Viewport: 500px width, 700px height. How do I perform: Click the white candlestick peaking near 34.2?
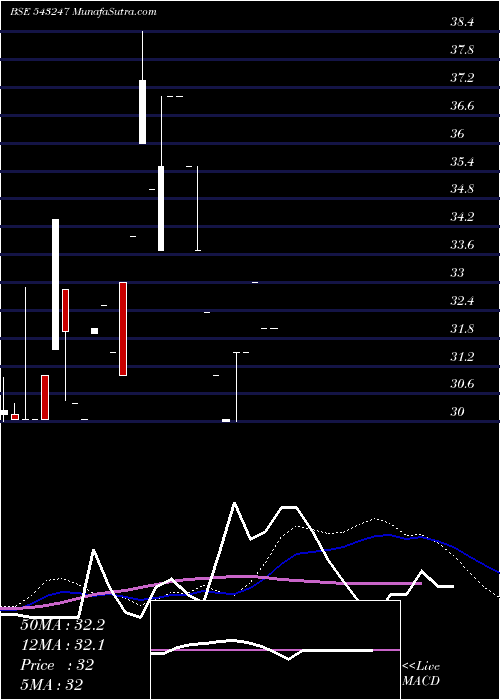(55, 284)
